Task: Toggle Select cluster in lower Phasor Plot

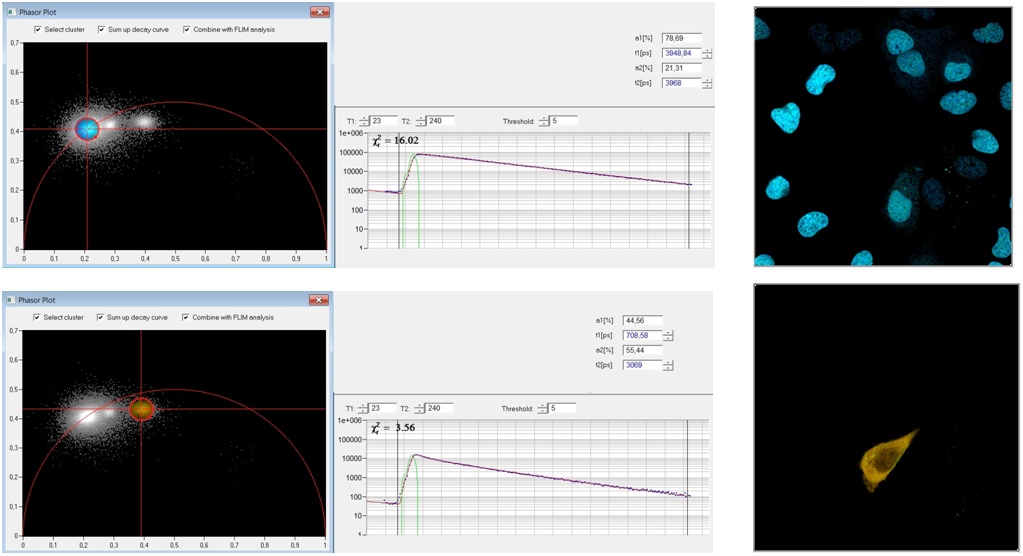Action: click(x=38, y=317)
